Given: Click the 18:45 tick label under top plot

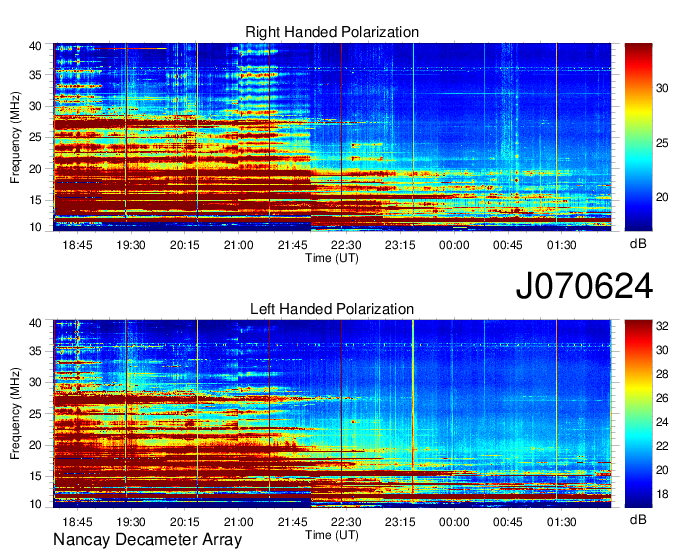Looking at the screenshot, I should (x=77, y=245).
